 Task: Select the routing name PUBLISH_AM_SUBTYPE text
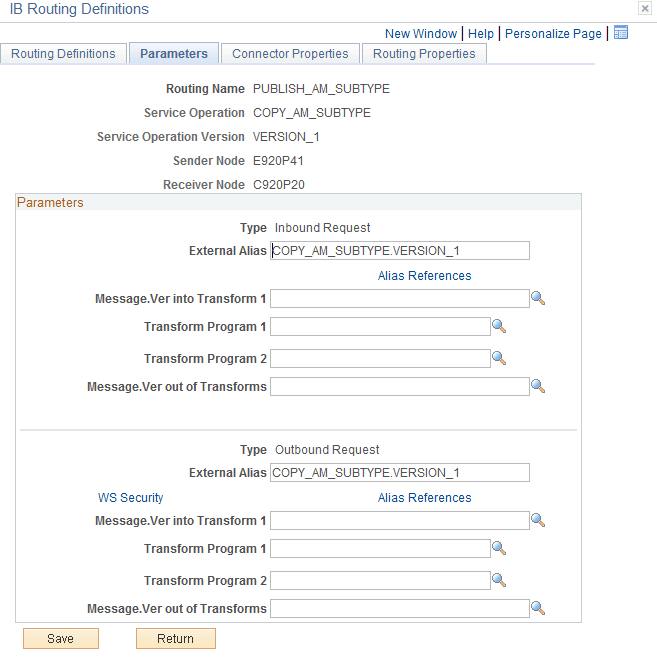[x=321, y=89]
